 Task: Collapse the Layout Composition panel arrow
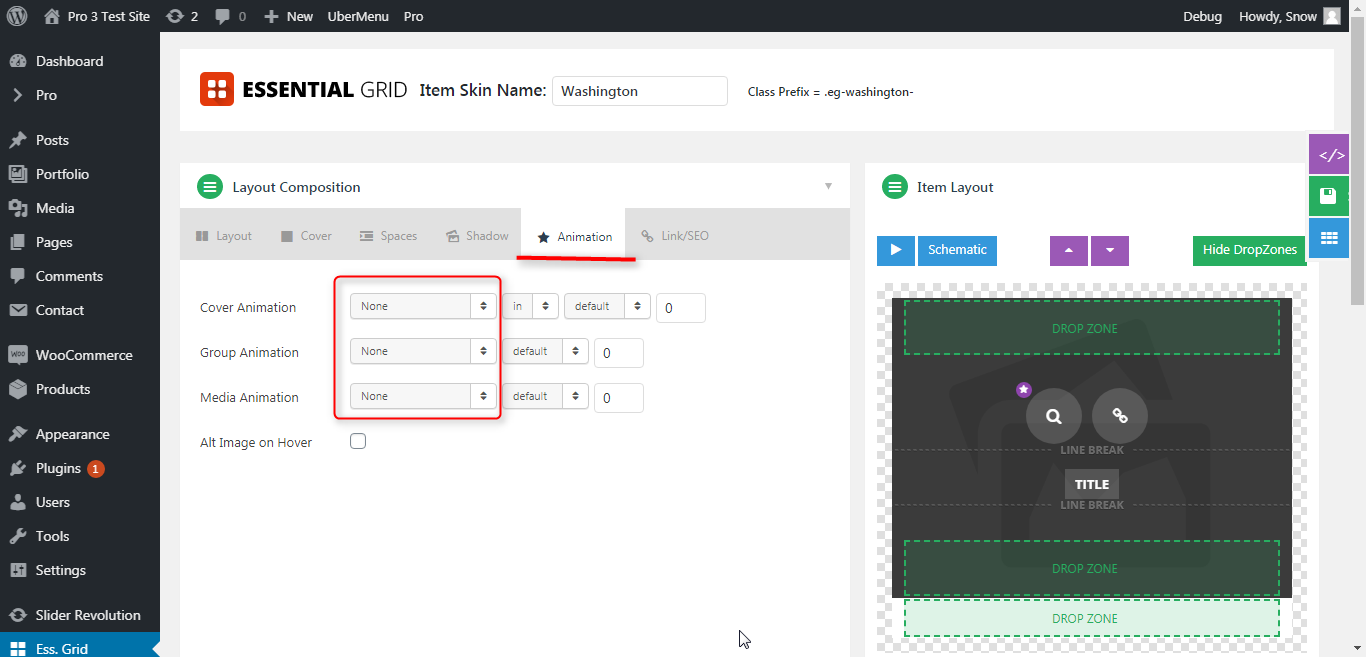[x=828, y=186]
